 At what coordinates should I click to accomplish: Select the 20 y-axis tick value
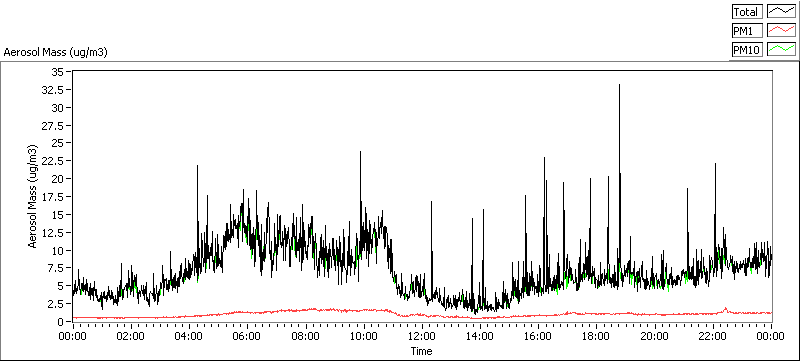58,179
